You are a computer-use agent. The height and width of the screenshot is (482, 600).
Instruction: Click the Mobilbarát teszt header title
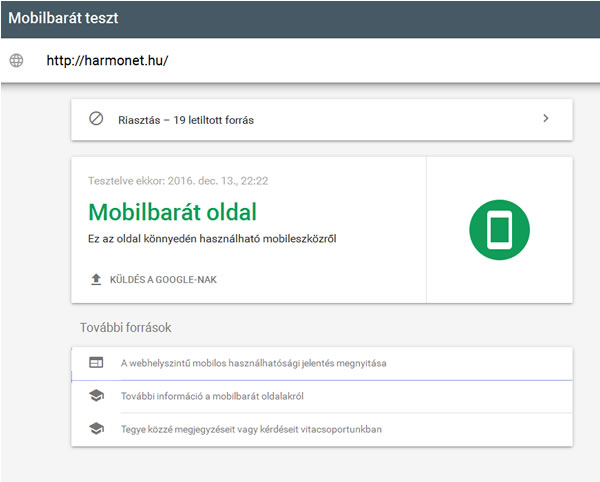[63, 18]
